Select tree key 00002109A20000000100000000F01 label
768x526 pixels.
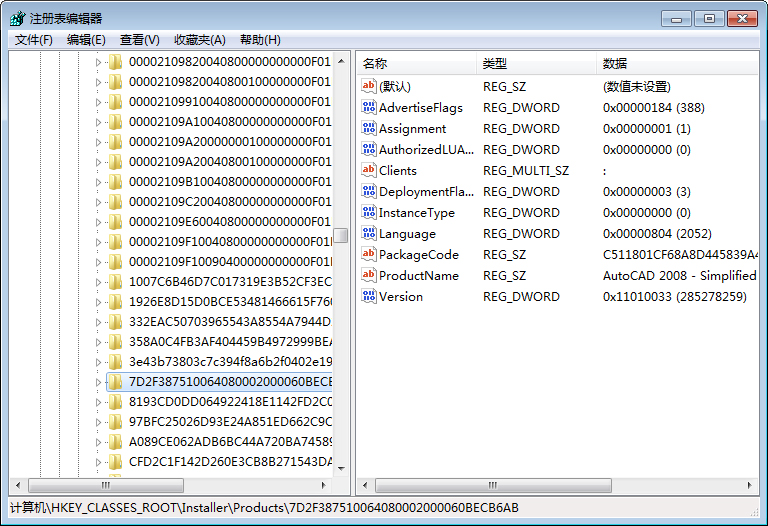(230, 142)
